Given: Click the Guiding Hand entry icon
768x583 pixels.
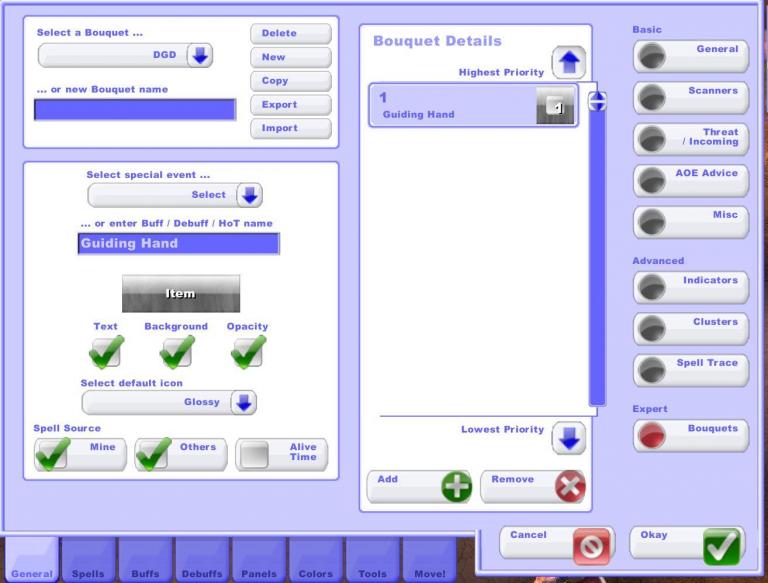Looking at the screenshot, I should (x=555, y=106).
